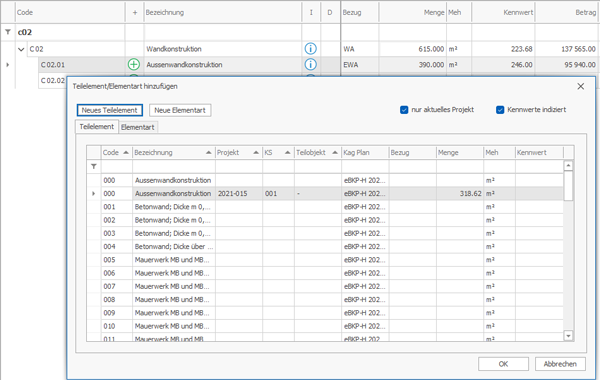600x380 pixels.
Task: Sort dialog grid by Teilobjekt column
Action: pyautogui.click(x=318, y=153)
